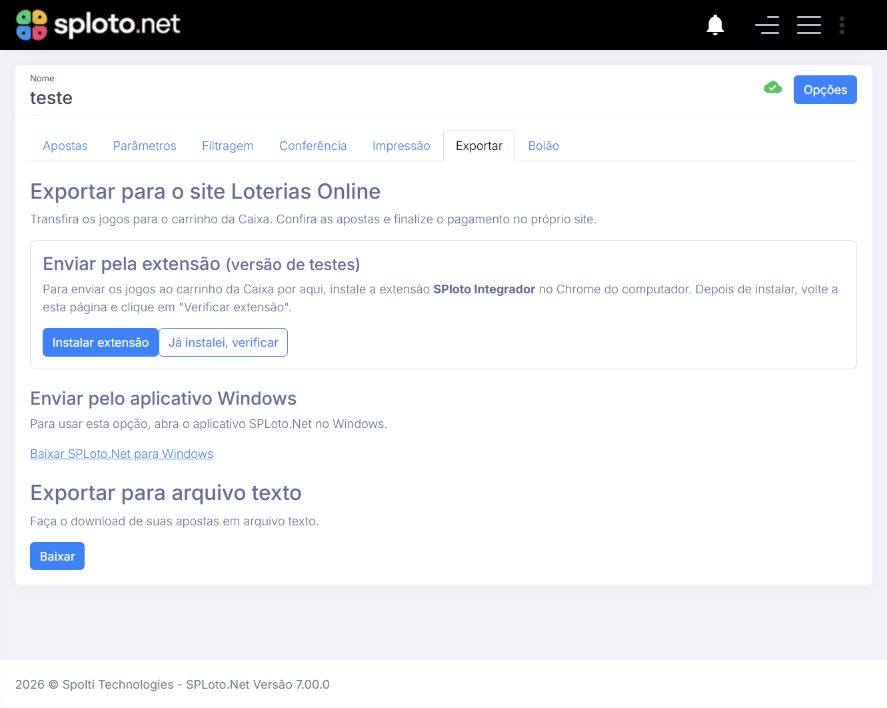
Task: Select the Exportar tab
Action: [479, 146]
